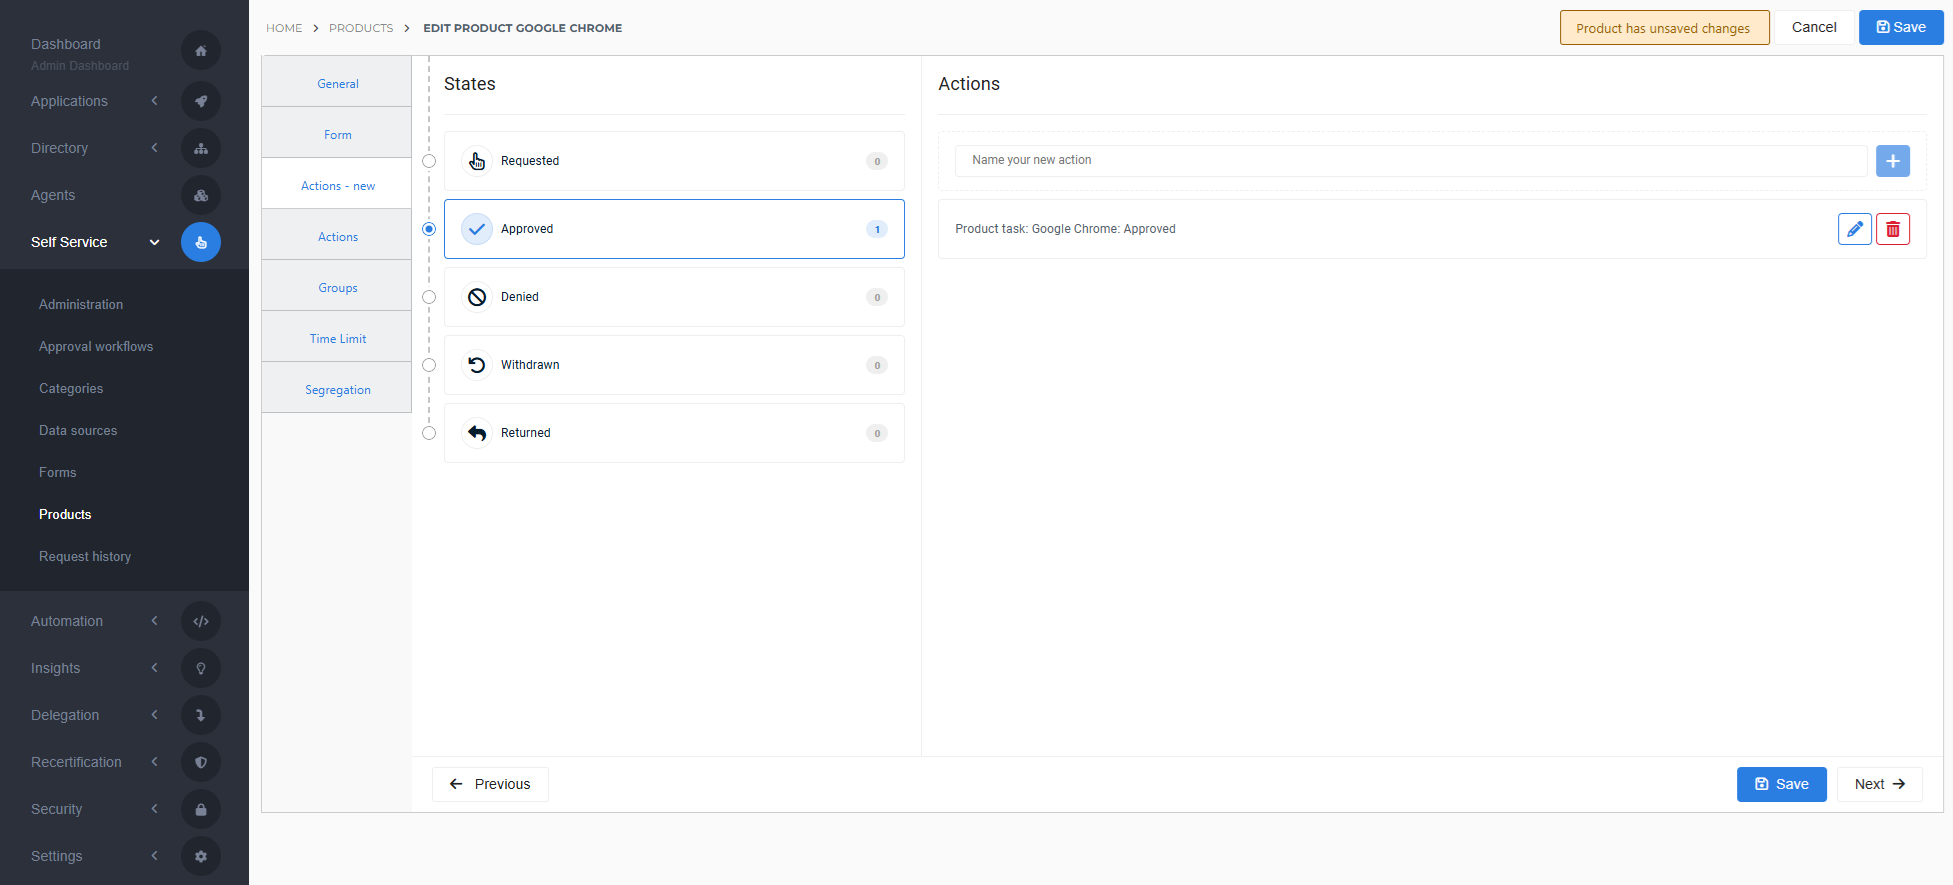1953x885 pixels.
Task: Go to the Next step
Action: [1879, 784]
